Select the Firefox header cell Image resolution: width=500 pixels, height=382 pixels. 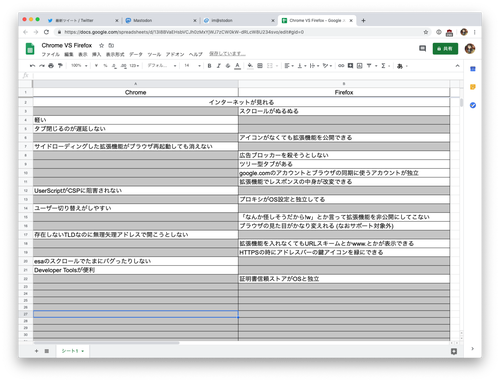(344, 92)
